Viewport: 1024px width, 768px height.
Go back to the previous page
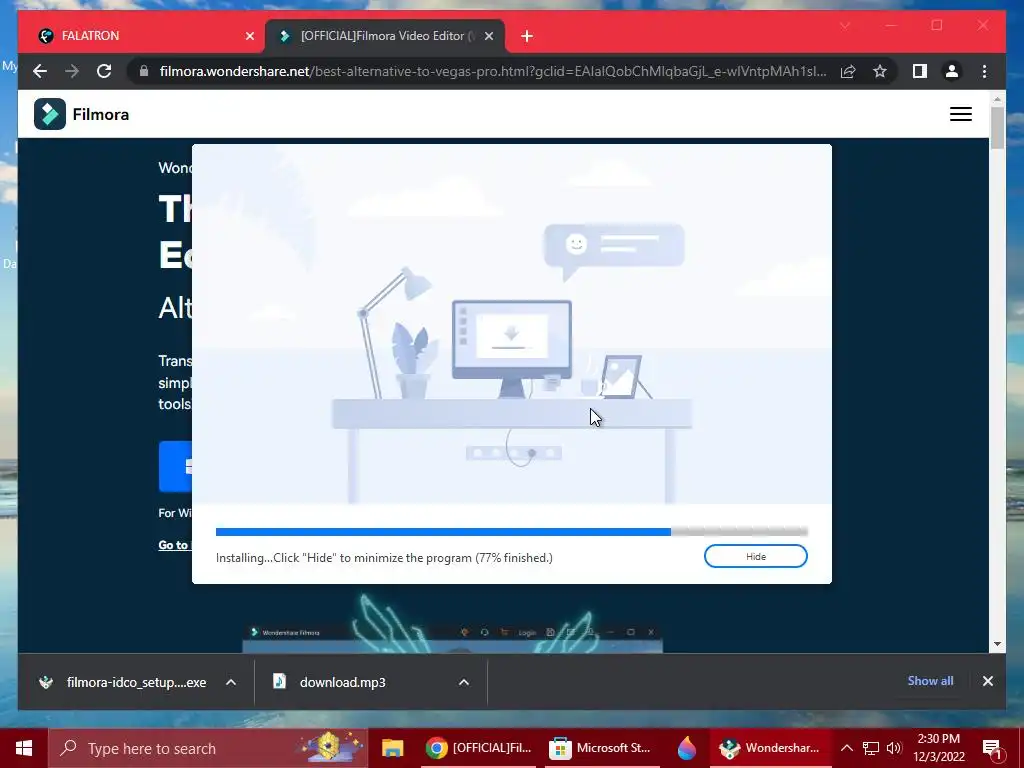[40, 71]
